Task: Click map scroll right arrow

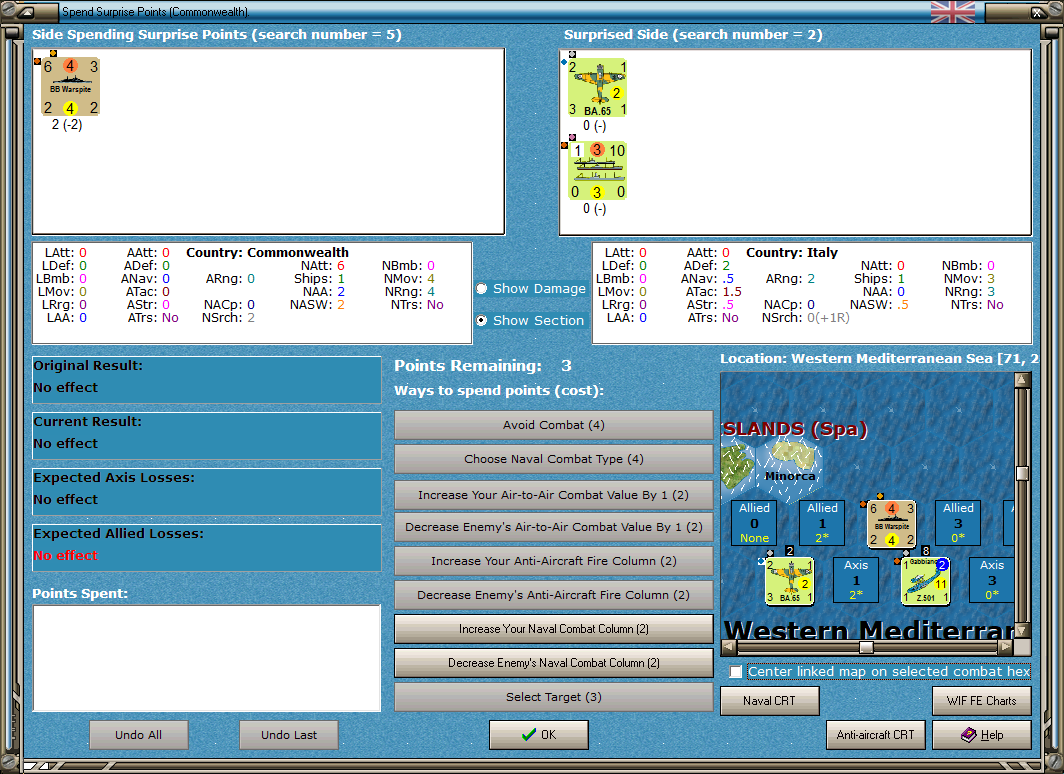Action: pyautogui.click(x=1006, y=647)
